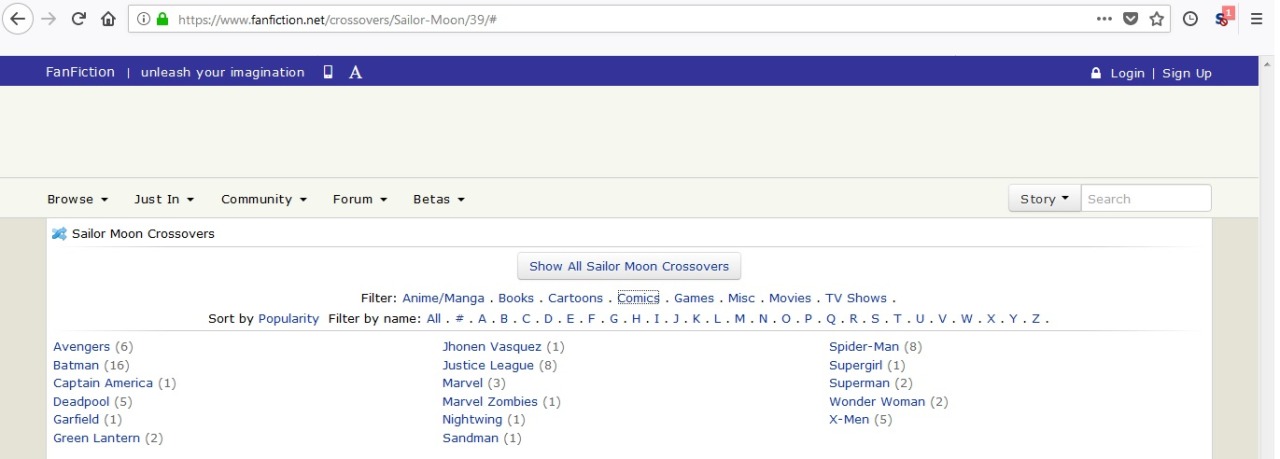Image resolution: width=1280 pixels, height=459 pixels.
Task: Open the history clock icon
Action: click(x=1190, y=18)
